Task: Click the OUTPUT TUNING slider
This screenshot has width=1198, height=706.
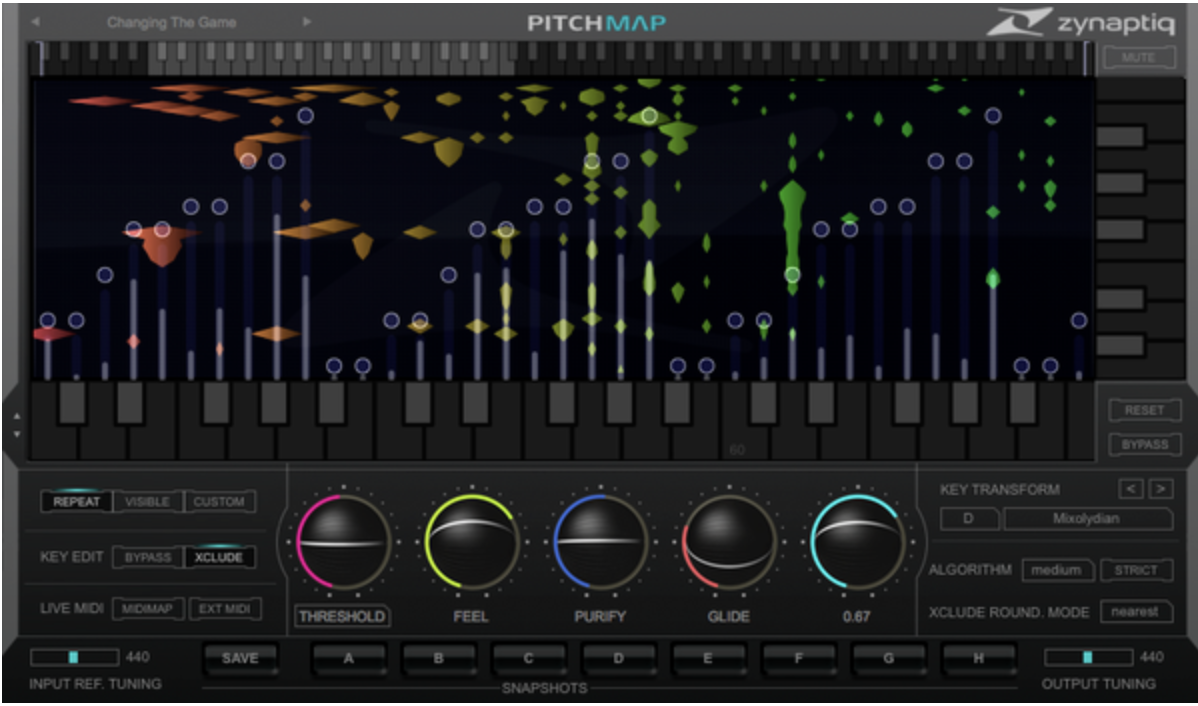Action: click(x=1089, y=657)
